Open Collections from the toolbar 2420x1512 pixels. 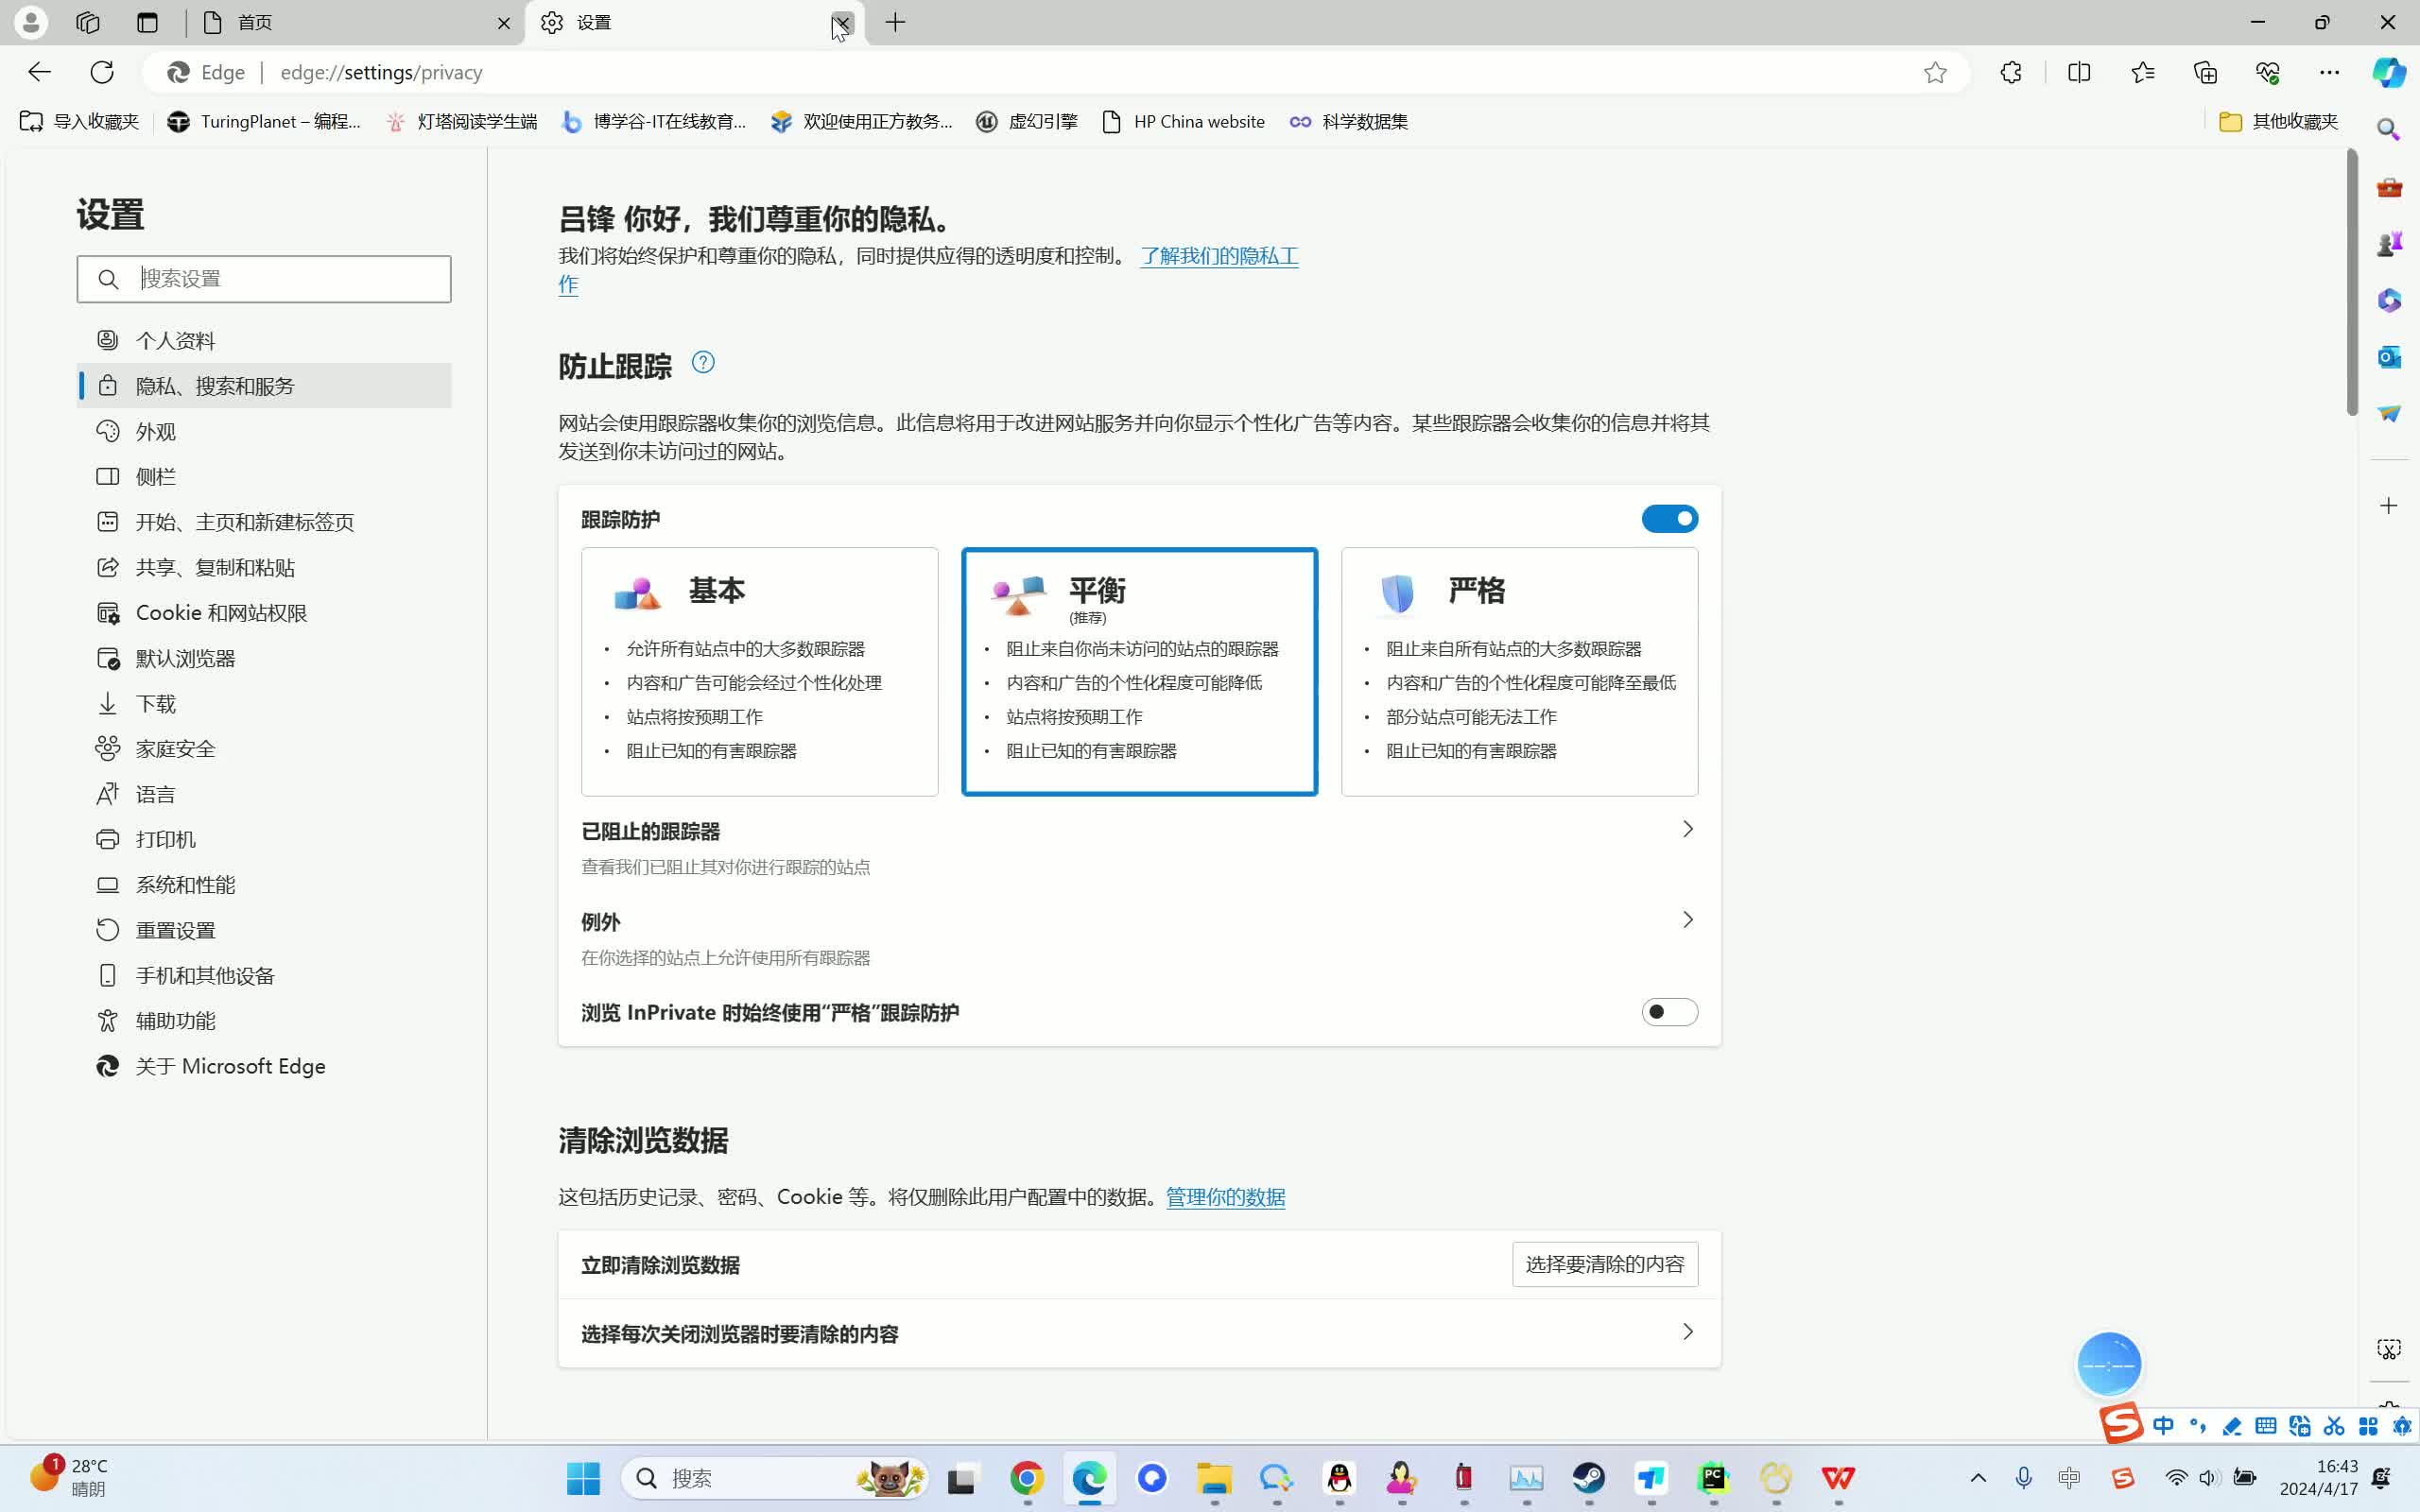click(2205, 72)
